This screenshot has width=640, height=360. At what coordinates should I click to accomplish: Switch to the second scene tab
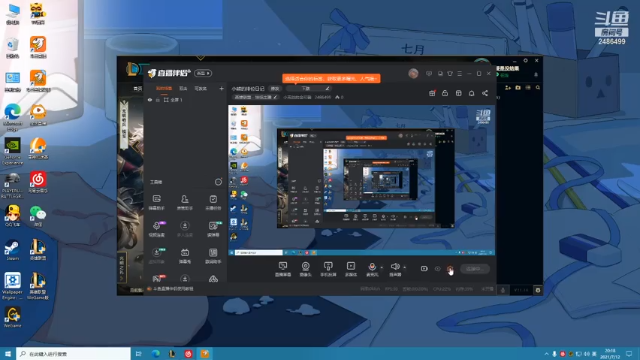click(x=183, y=88)
